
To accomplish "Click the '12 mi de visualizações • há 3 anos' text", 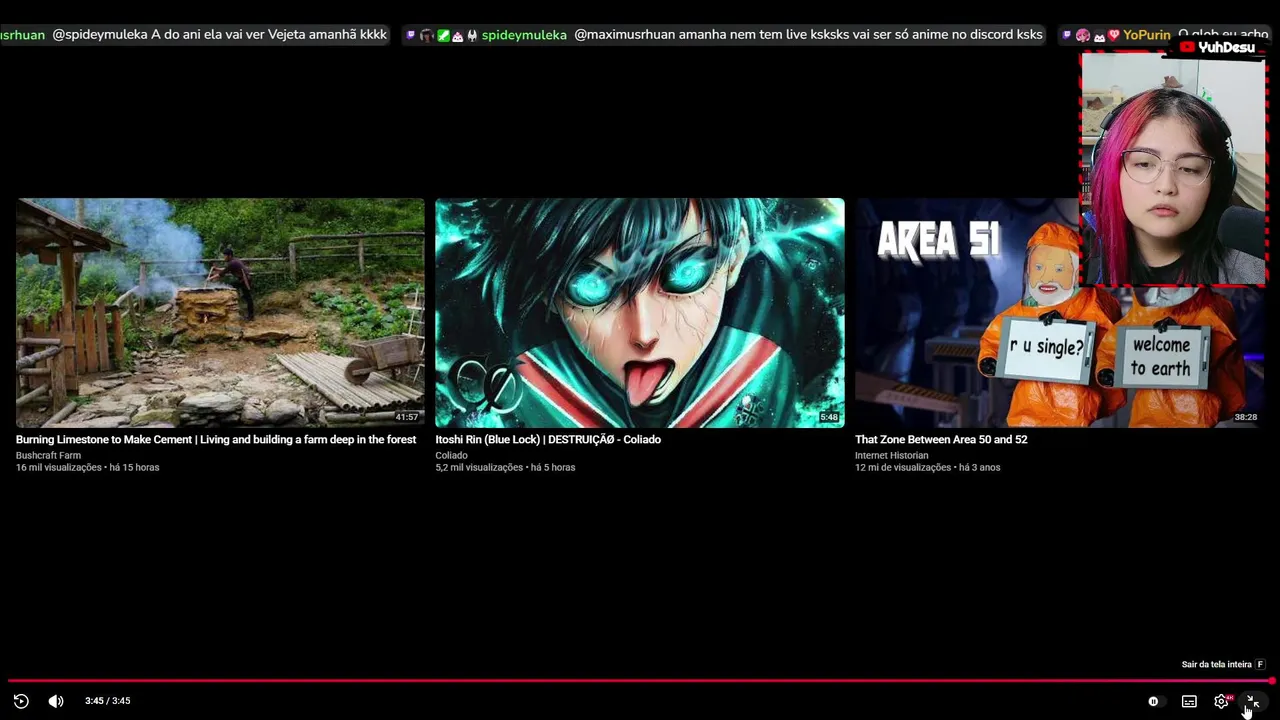I will tap(927, 467).
